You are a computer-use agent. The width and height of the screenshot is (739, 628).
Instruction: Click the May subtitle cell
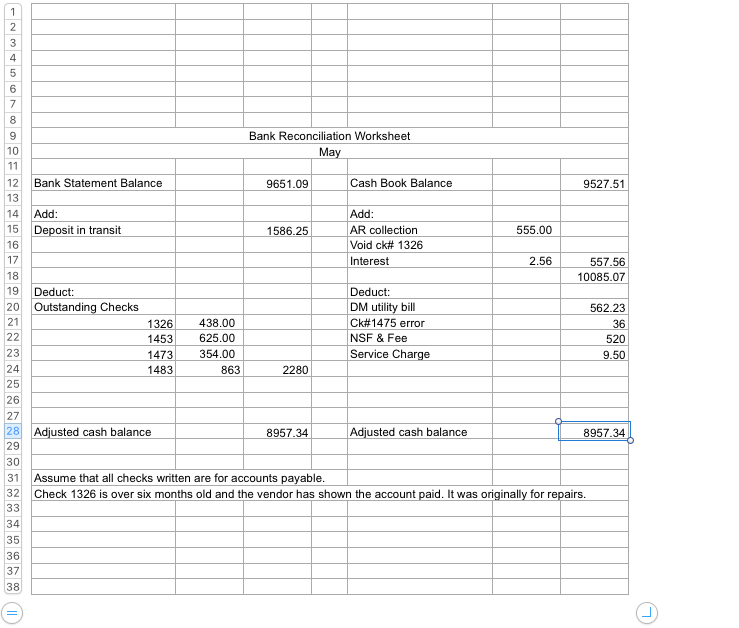[x=329, y=151]
